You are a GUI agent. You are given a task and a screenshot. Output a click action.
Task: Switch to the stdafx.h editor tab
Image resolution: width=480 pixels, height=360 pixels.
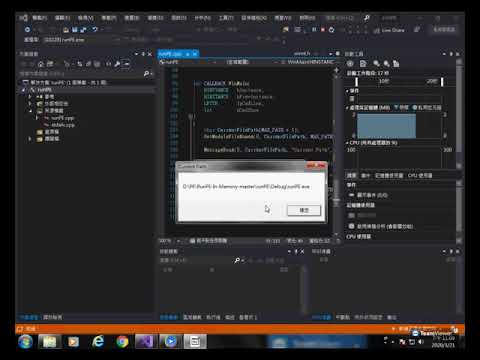point(302,53)
